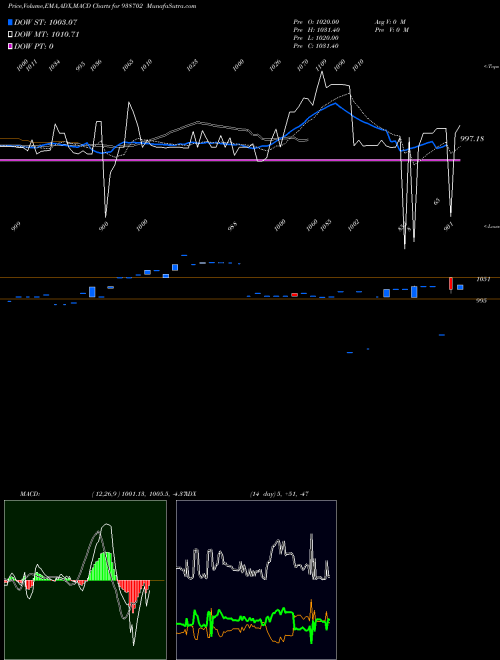The image size is (500, 660).
Task: Open the ADX indicator panel
Action: (256, 580)
